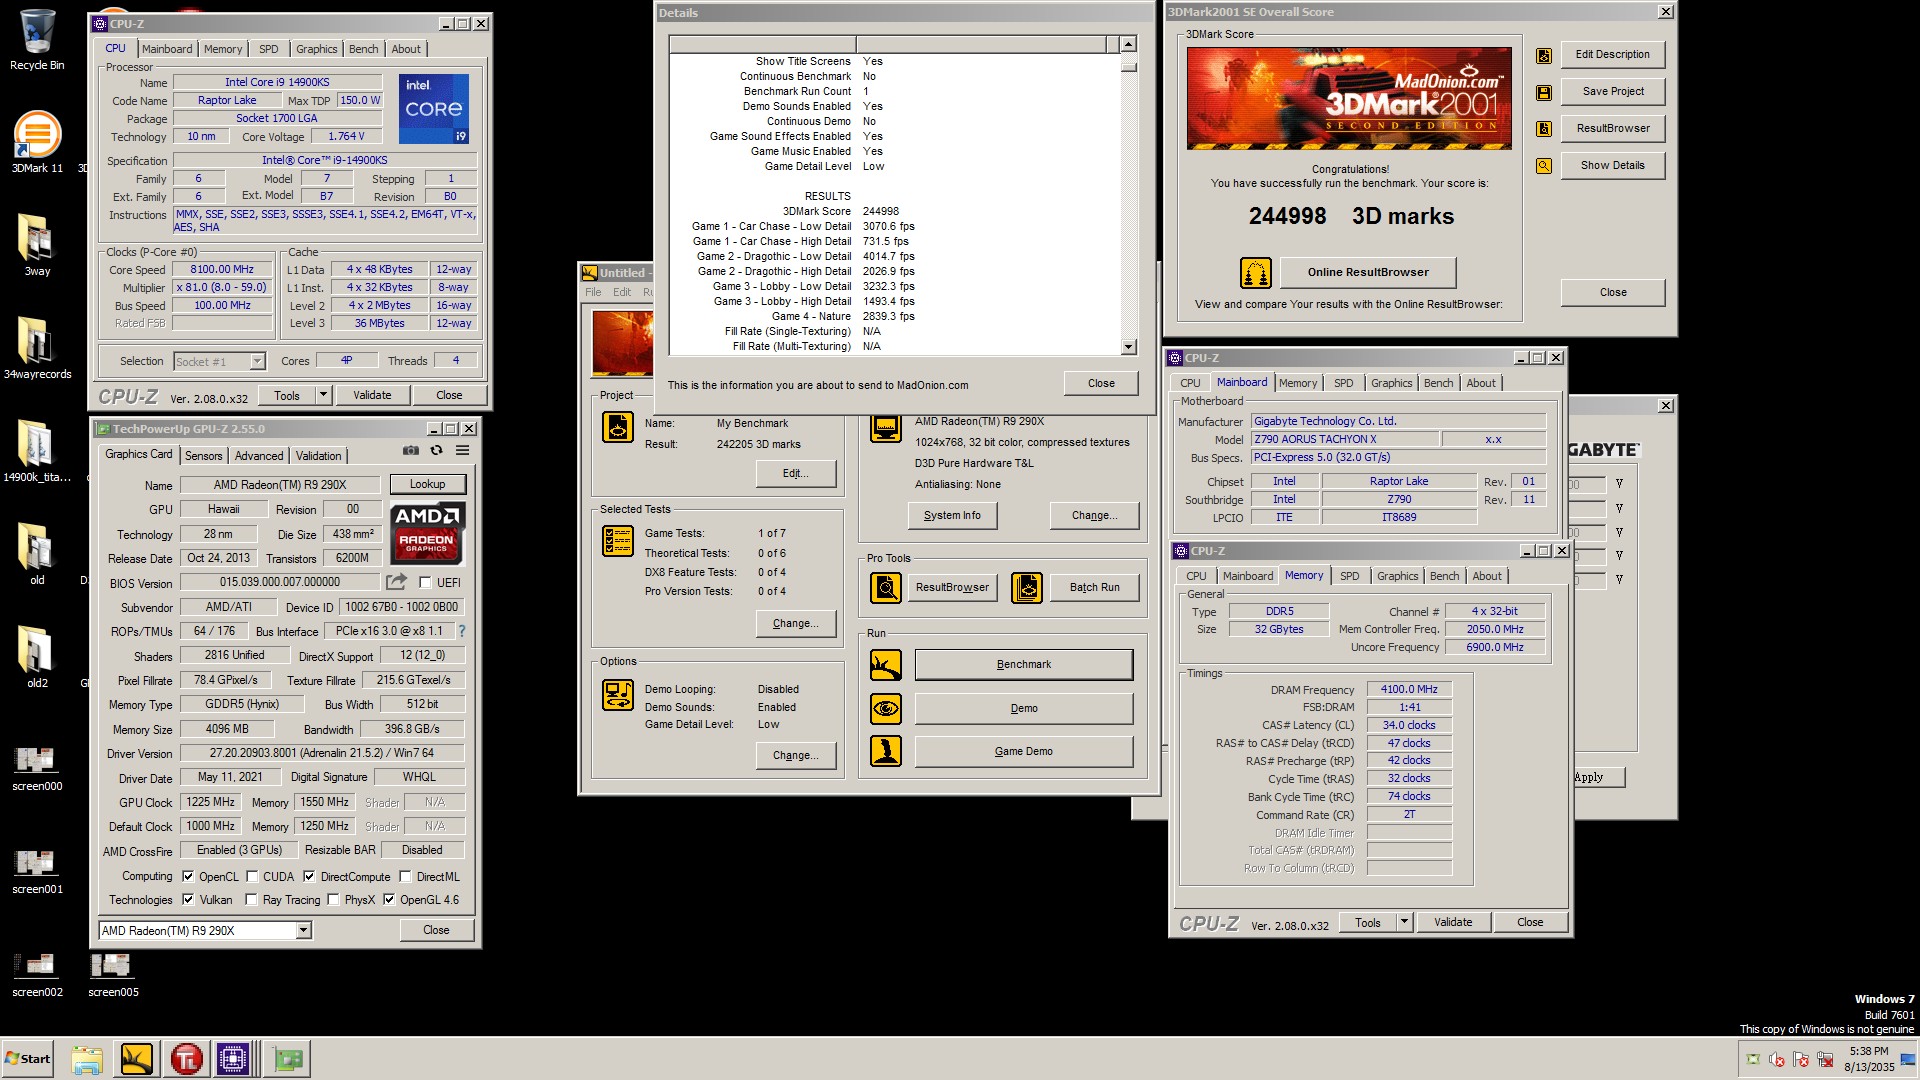Open the screen000 screenshot file
Viewport: 1920px width, 1080px height.
point(37,767)
